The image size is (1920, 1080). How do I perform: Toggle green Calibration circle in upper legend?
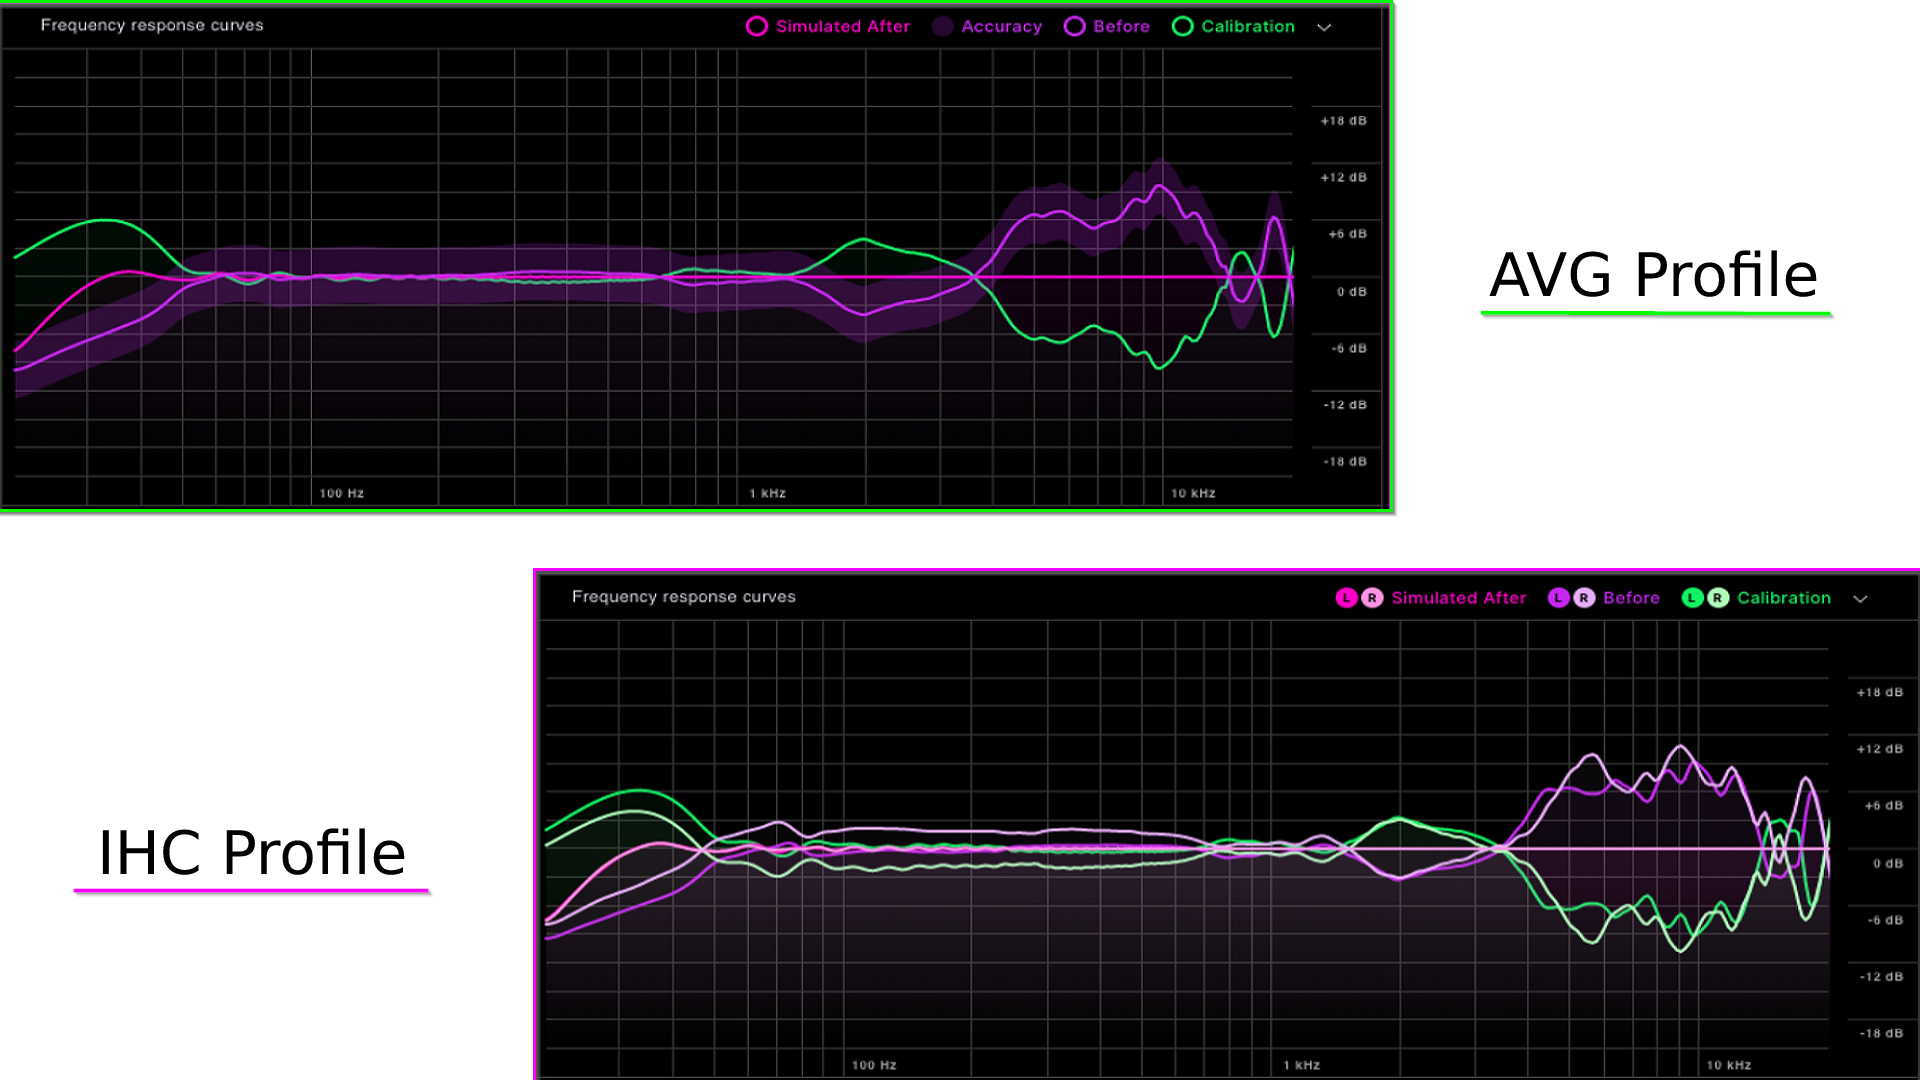pos(1182,27)
